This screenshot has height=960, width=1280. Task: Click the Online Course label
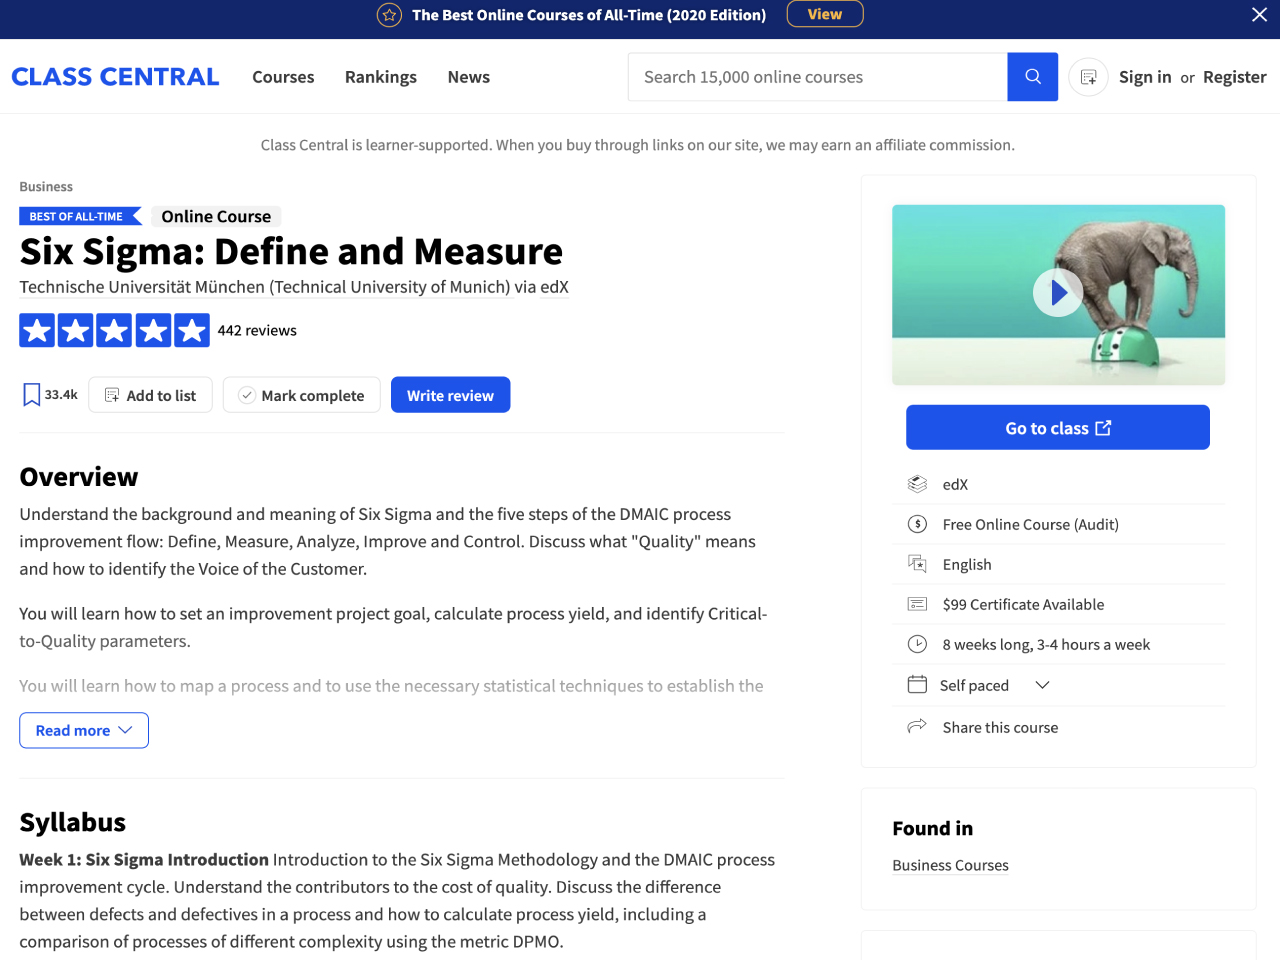(x=216, y=216)
